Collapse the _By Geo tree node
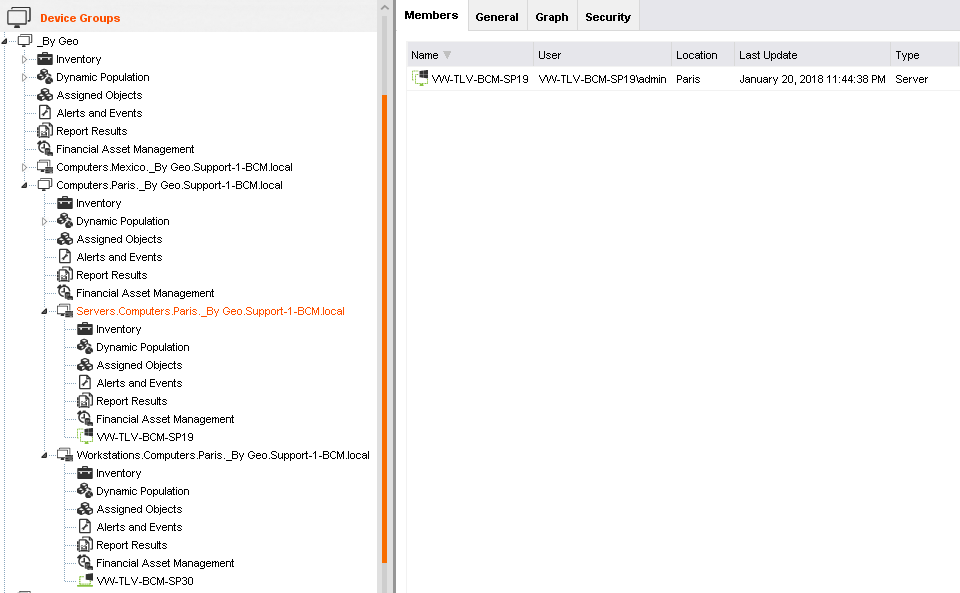 (5, 42)
